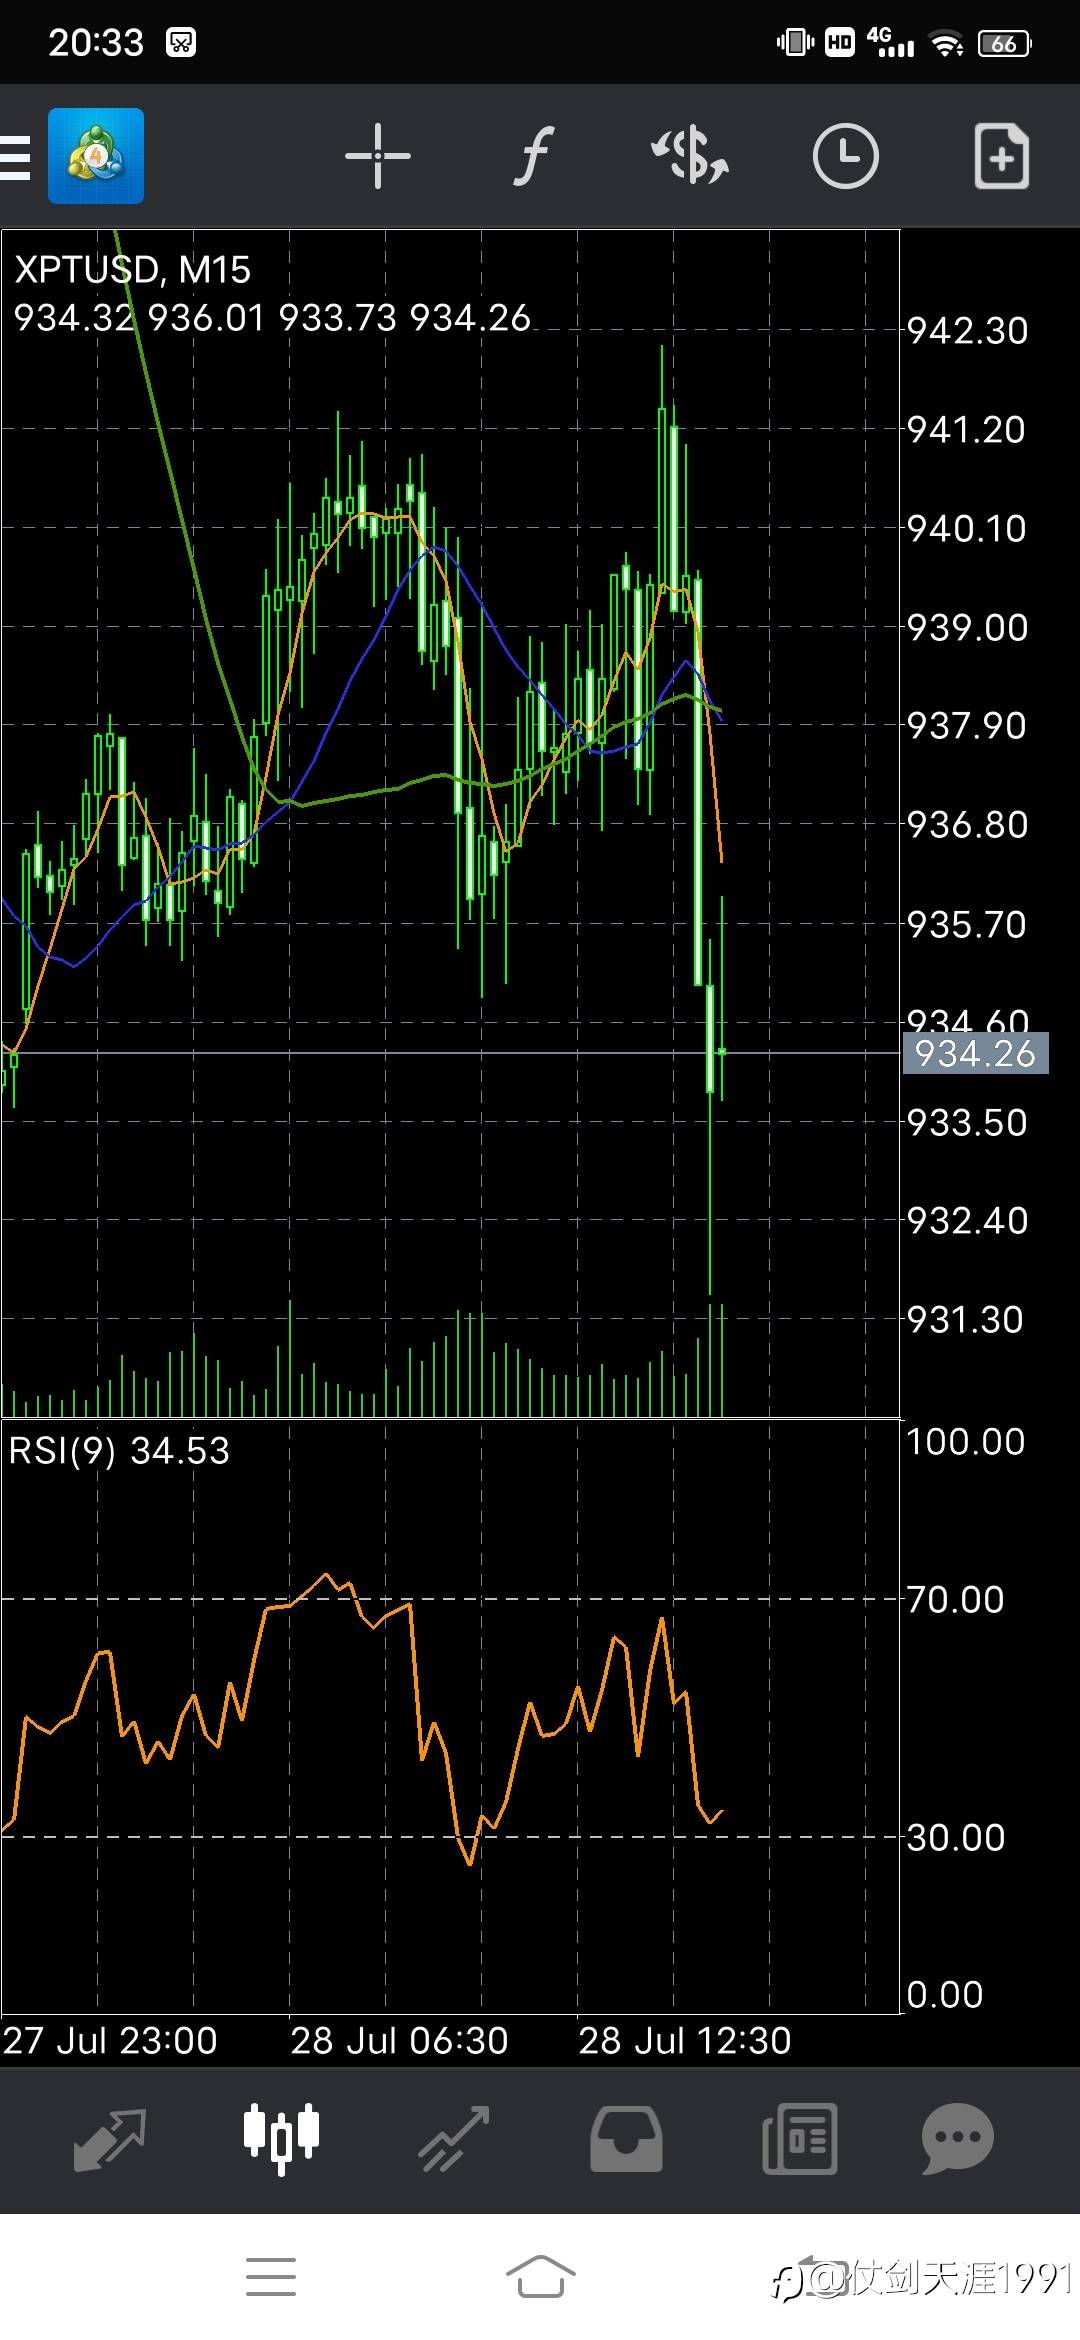Tap the RSI 30.00 level label
This screenshot has width=1080, height=2340.
pos(956,1837)
